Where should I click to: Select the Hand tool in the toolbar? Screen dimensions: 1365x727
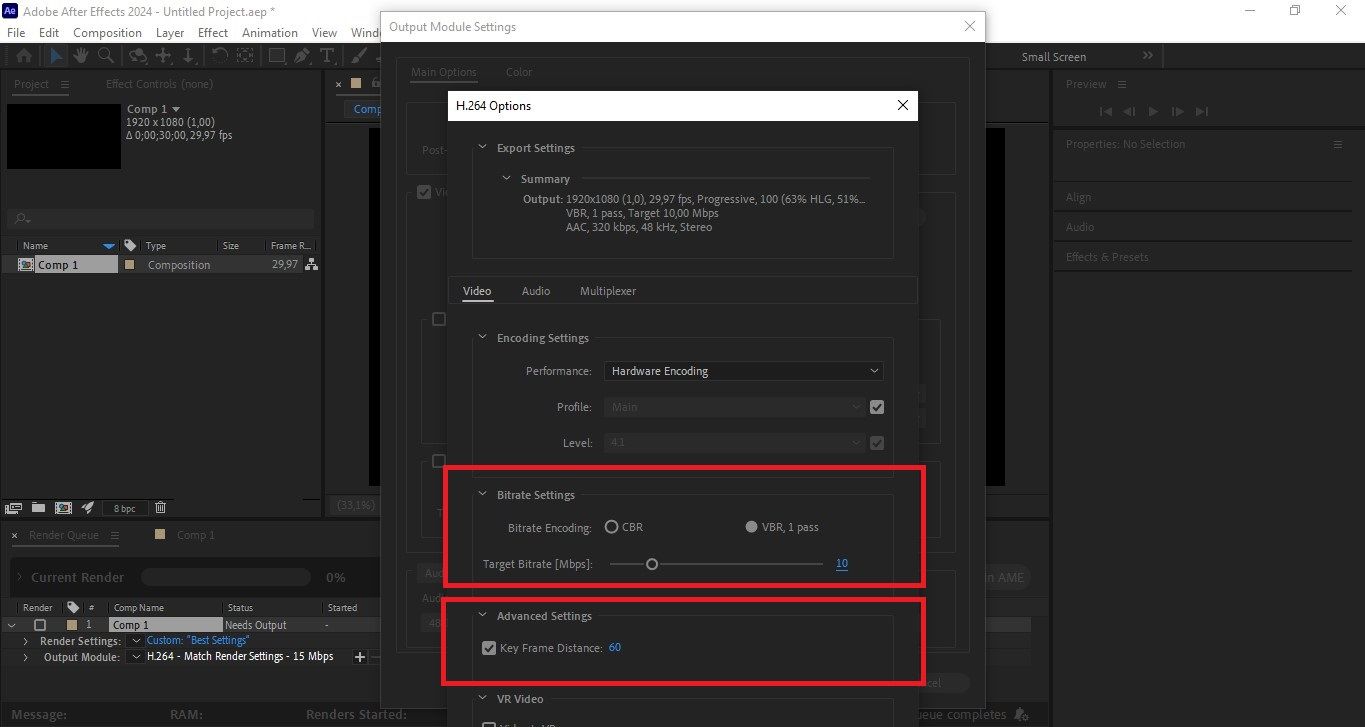point(81,55)
